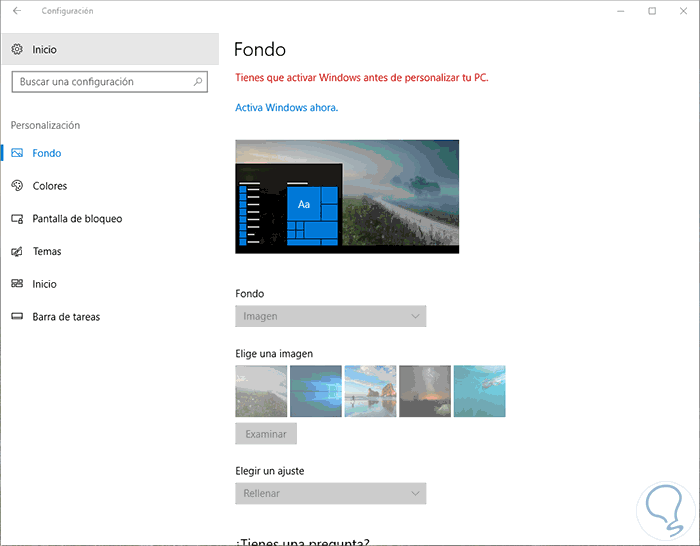Follow the Activa Windows ahora link
The image size is (700, 546).
[x=287, y=108]
